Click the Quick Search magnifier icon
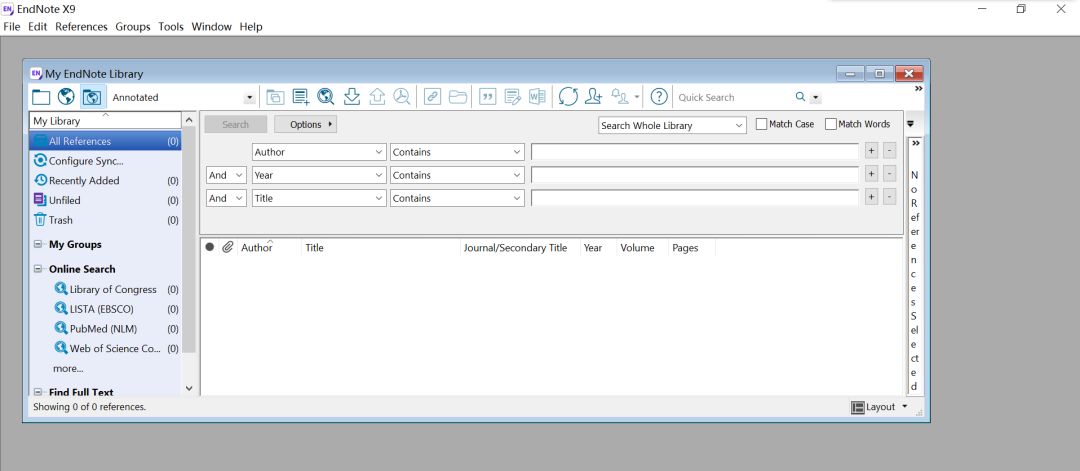 click(800, 97)
